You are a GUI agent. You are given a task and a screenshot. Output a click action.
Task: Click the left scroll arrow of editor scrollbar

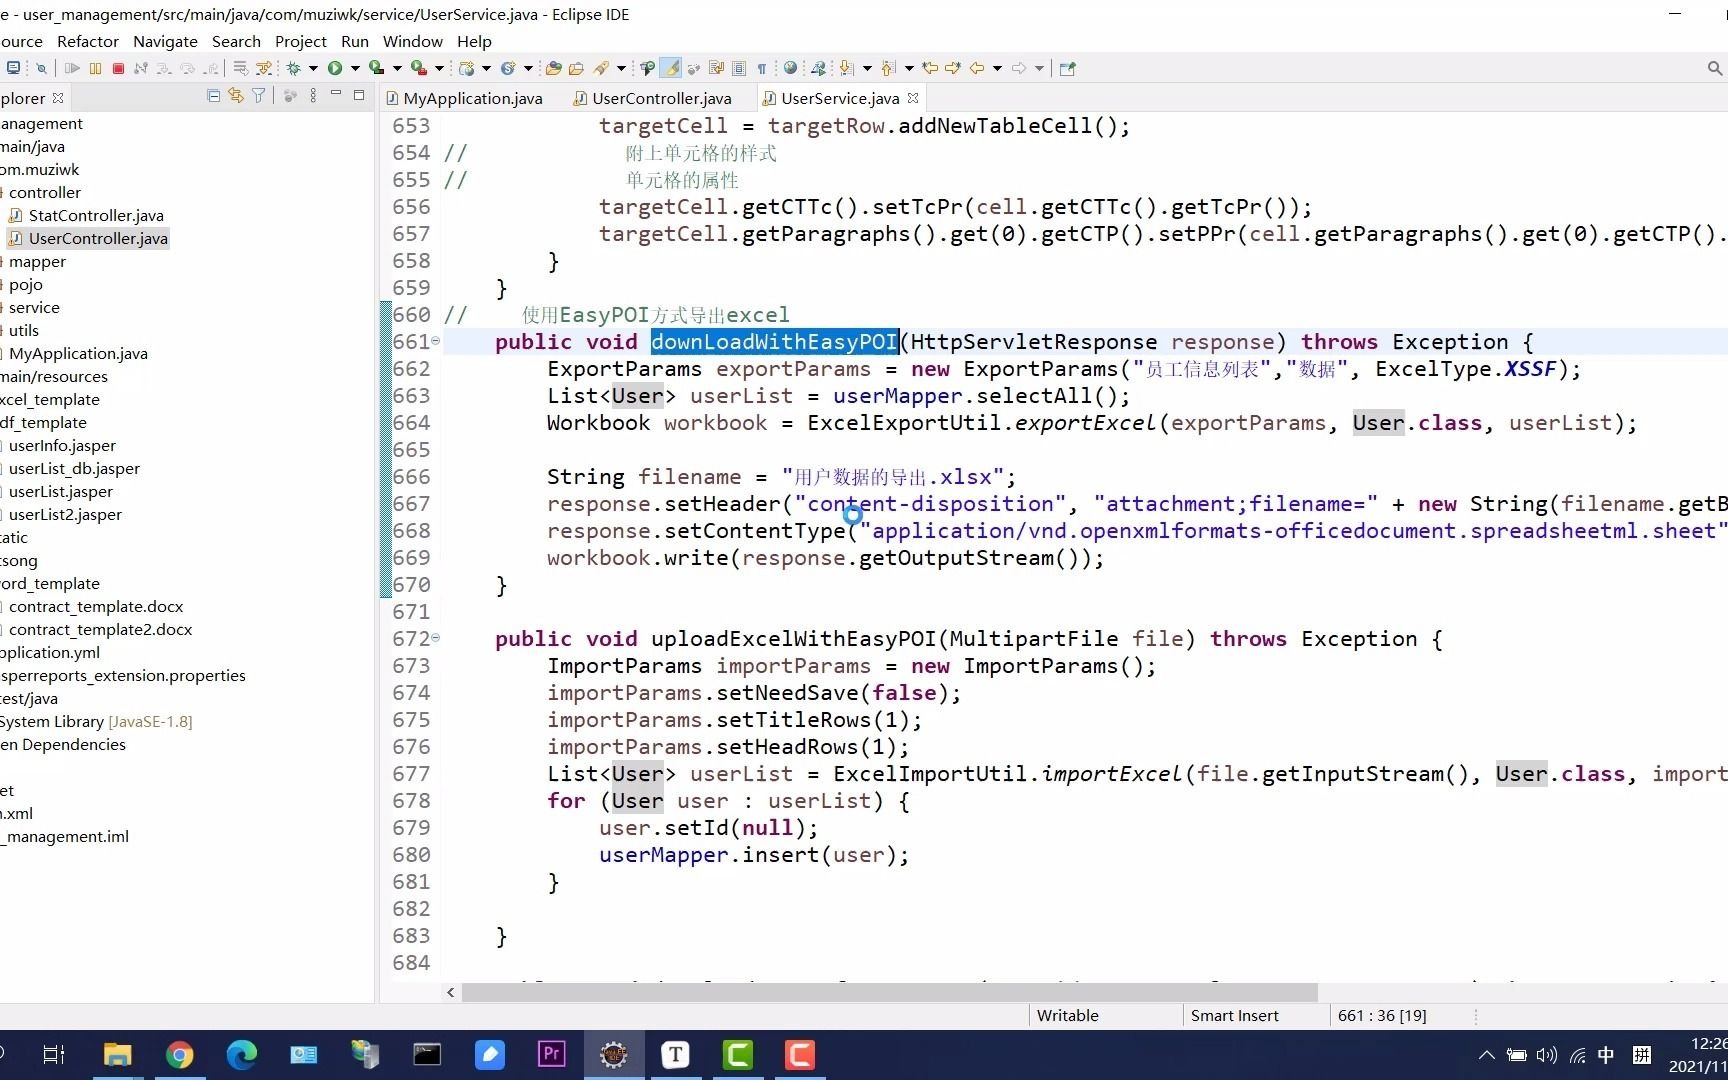(451, 992)
